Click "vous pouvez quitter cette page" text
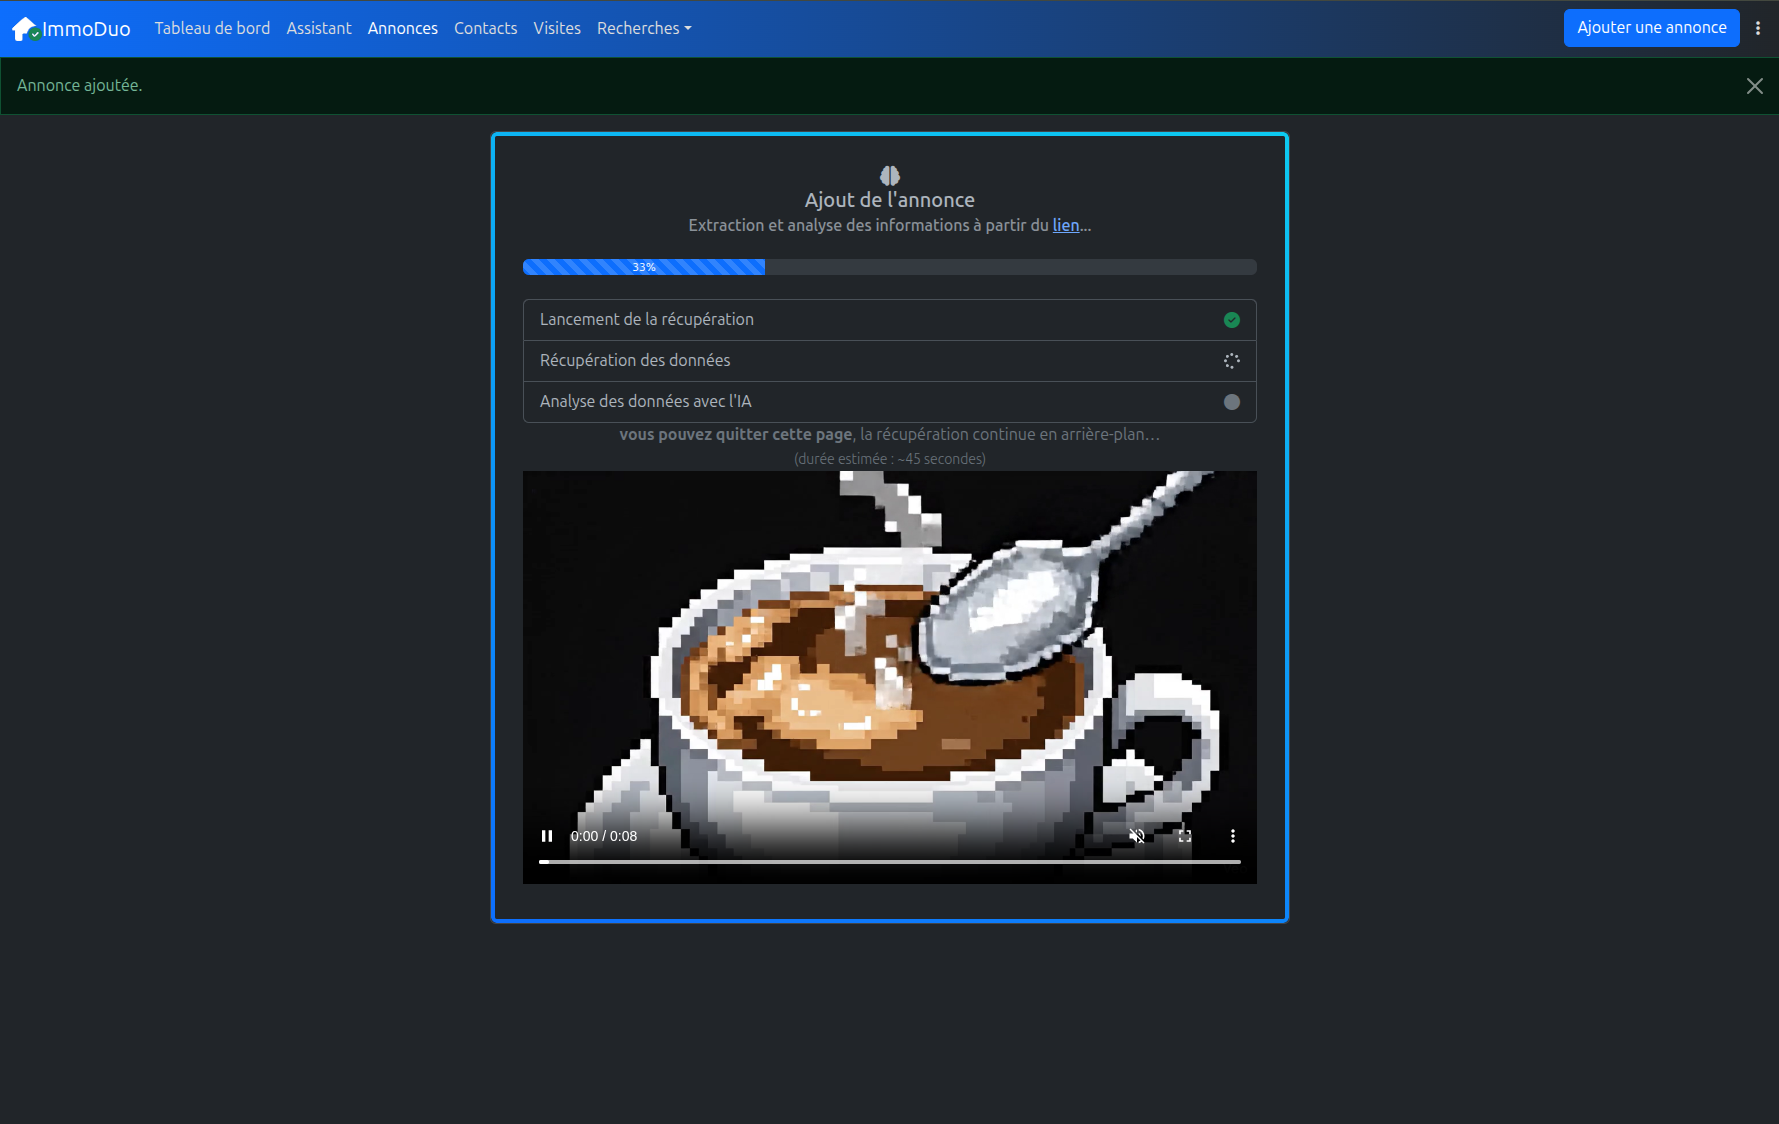This screenshot has height=1124, width=1779. coord(736,434)
